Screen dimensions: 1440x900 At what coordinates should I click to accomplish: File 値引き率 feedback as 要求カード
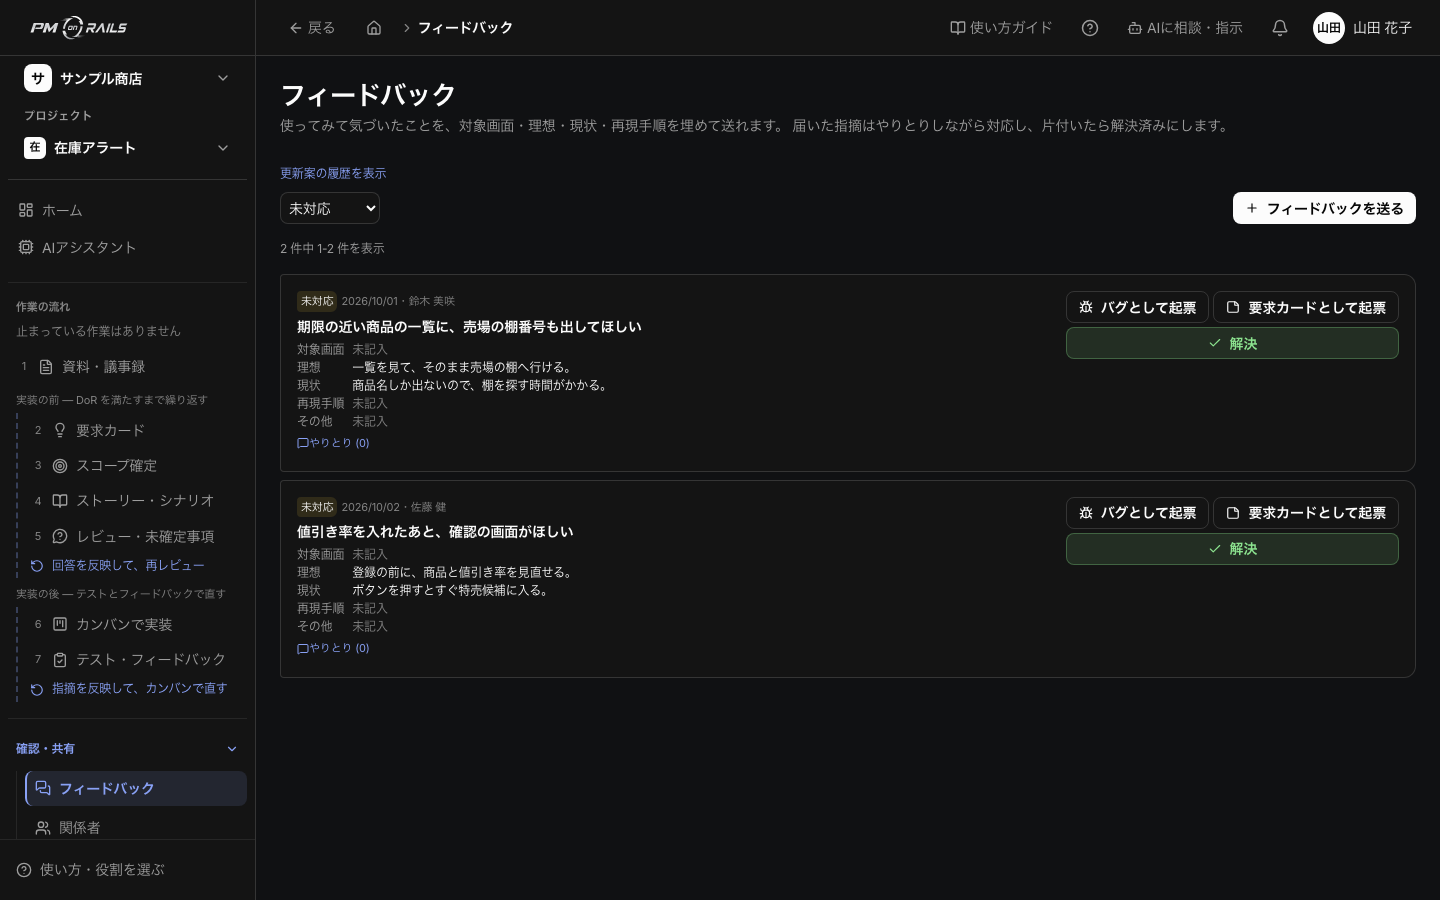pos(1306,513)
